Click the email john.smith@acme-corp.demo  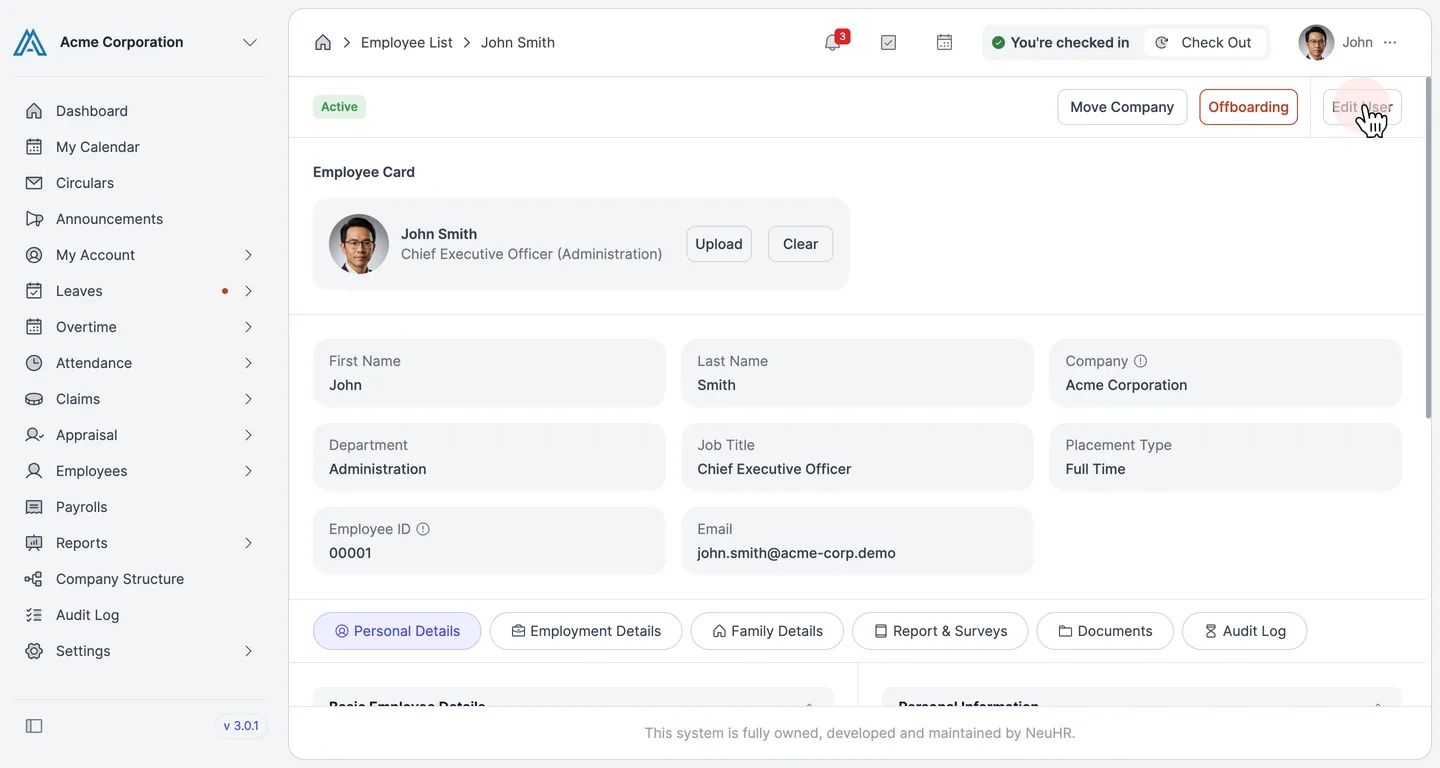[796, 553]
